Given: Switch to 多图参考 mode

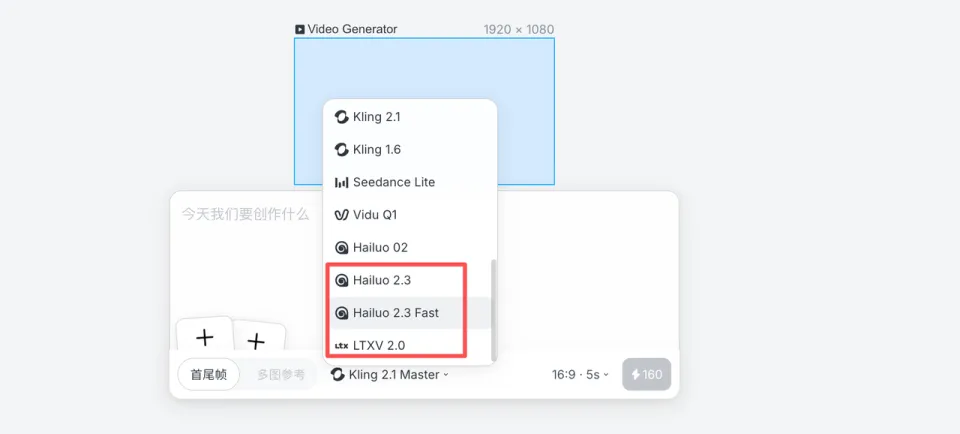Looking at the screenshot, I should [280, 375].
